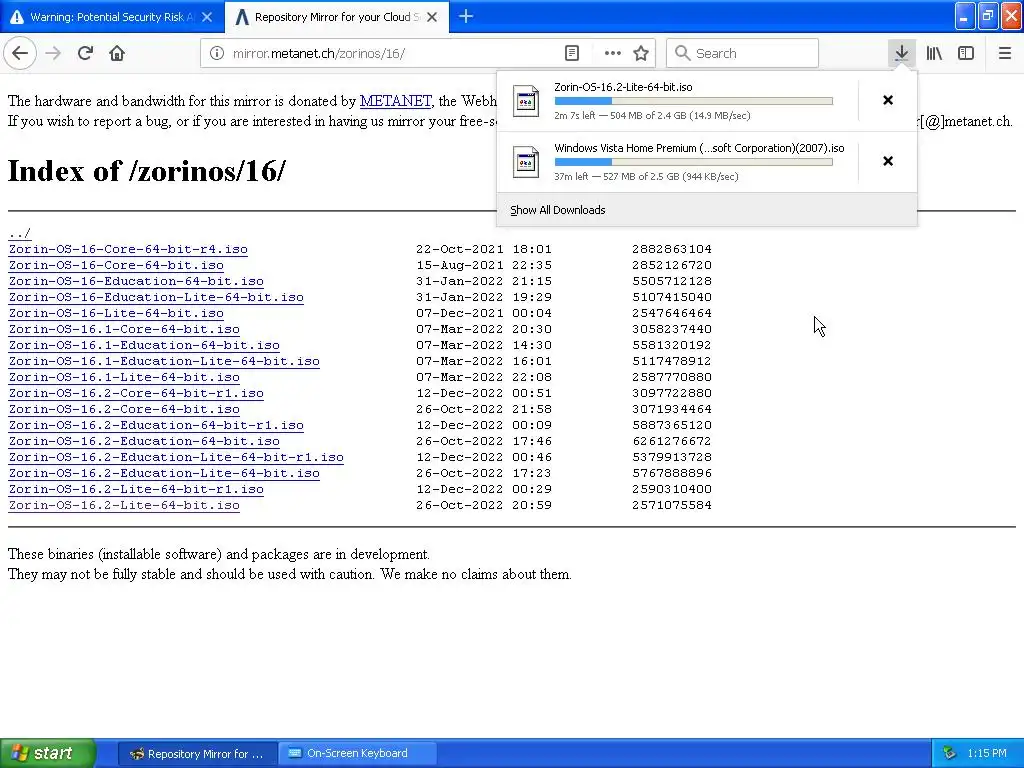
Task: Cancel the Windows Vista ISO download
Action: (888, 161)
